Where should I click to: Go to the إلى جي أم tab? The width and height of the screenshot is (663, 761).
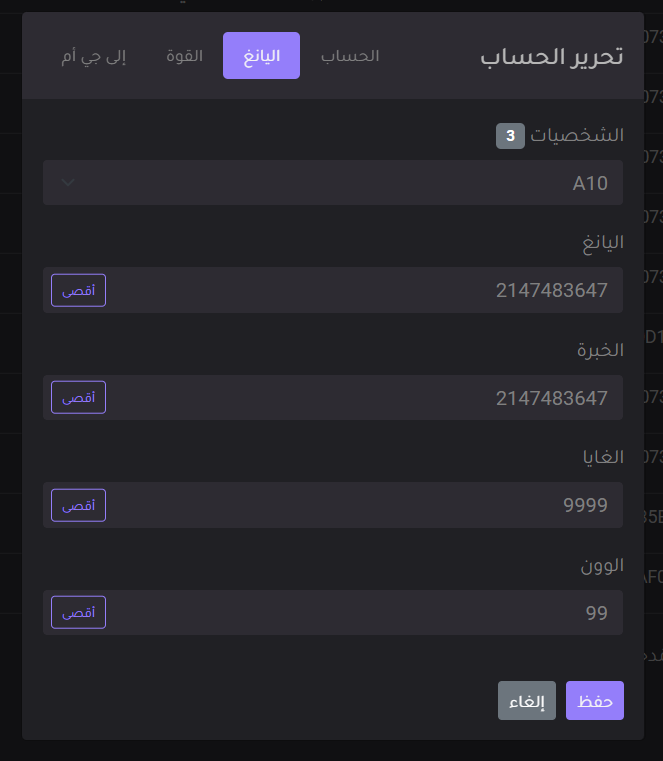(x=94, y=56)
